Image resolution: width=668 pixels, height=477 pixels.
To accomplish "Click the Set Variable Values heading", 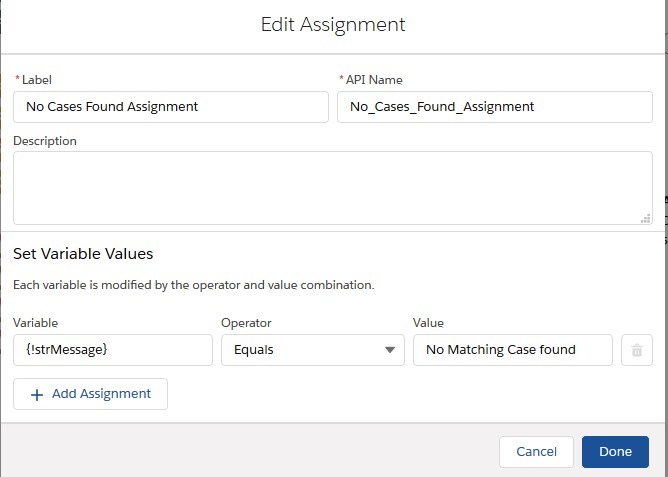I will (83, 254).
